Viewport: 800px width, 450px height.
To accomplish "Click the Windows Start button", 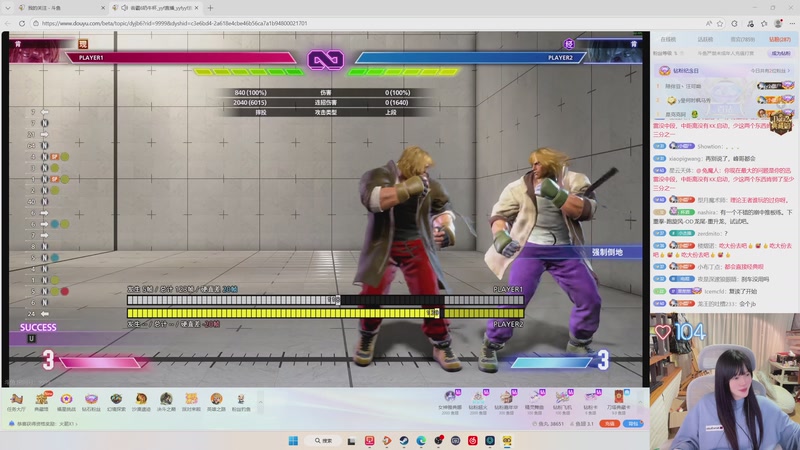I will [x=293, y=440].
